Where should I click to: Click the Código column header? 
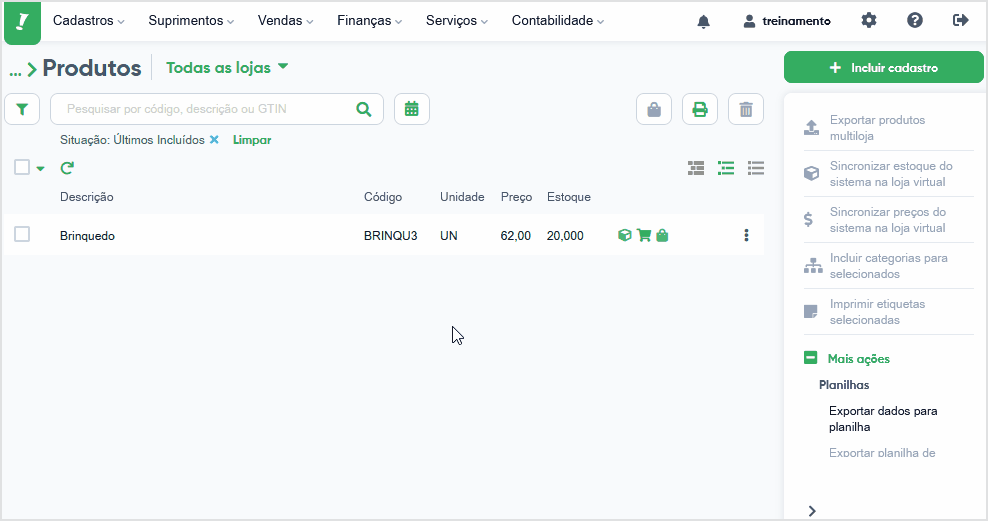(382, 197)
